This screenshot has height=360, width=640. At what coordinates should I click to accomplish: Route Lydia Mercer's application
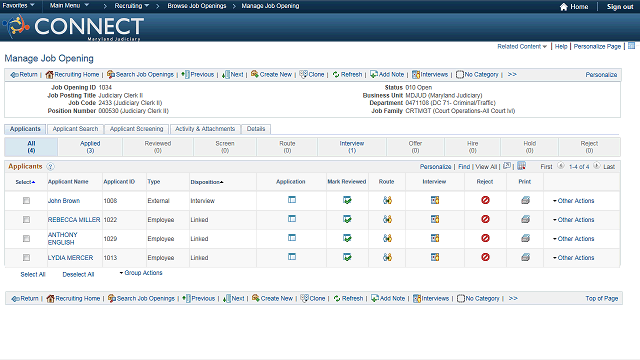tap(387, 257)
